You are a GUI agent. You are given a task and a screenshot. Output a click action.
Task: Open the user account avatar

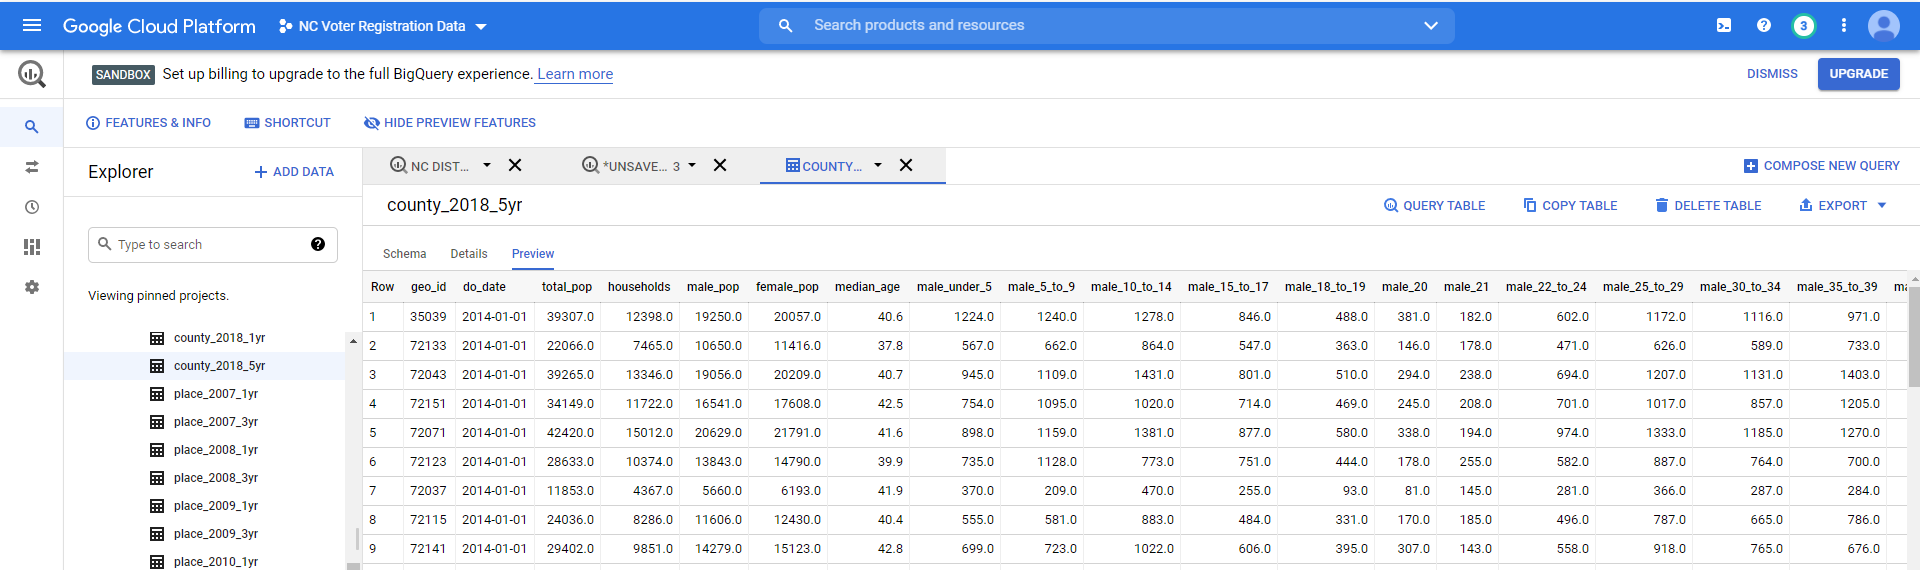(x=1883, y=25)
